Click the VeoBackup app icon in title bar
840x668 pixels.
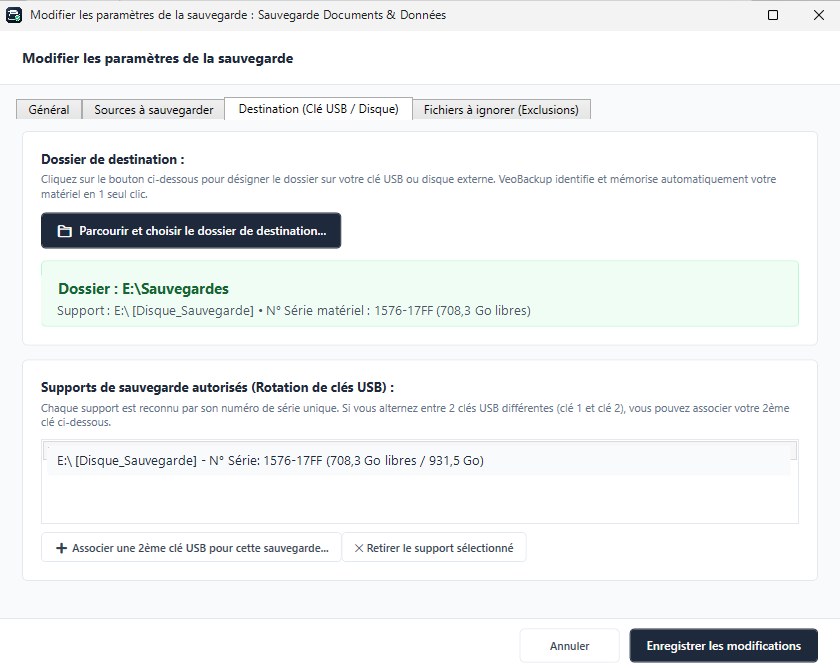14,15
